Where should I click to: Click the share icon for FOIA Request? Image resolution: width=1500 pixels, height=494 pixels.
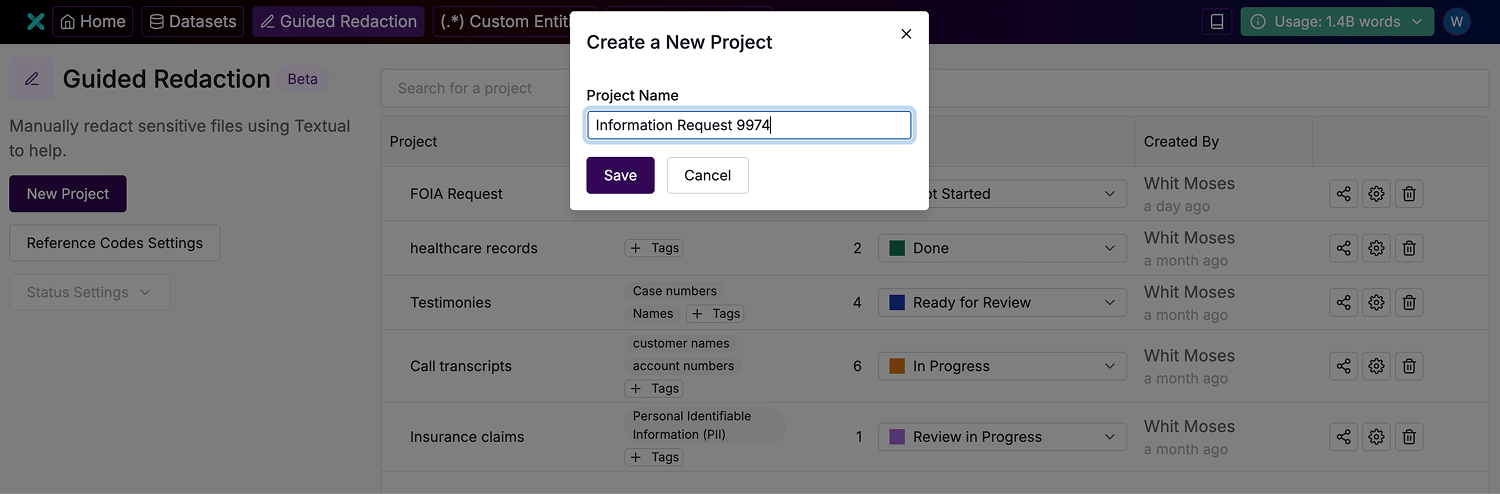pyautogui.click(x=1343, y=194)
